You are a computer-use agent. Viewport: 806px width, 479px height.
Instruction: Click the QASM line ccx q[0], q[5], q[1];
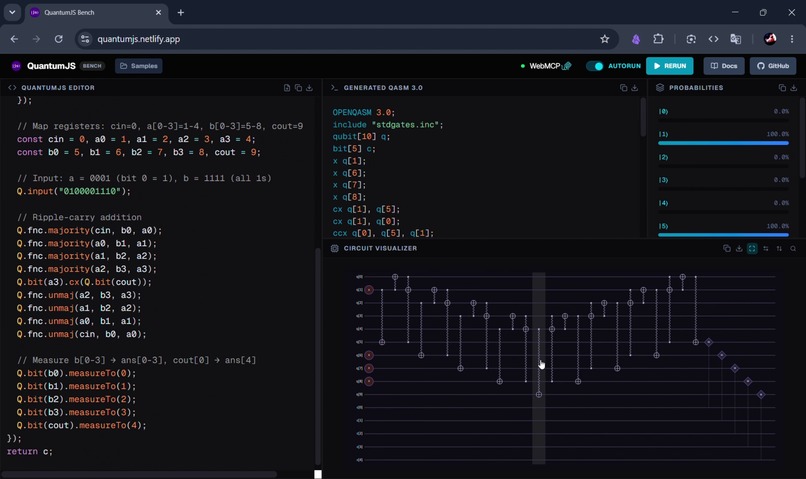383,233
